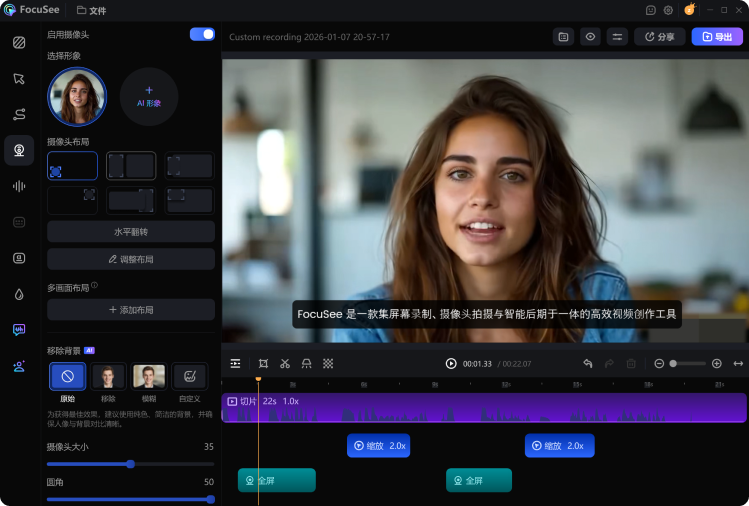The height and width of the screenshot is (506, 749).
Task: Select 模糊 background blur option
Action: coord(149,377)
